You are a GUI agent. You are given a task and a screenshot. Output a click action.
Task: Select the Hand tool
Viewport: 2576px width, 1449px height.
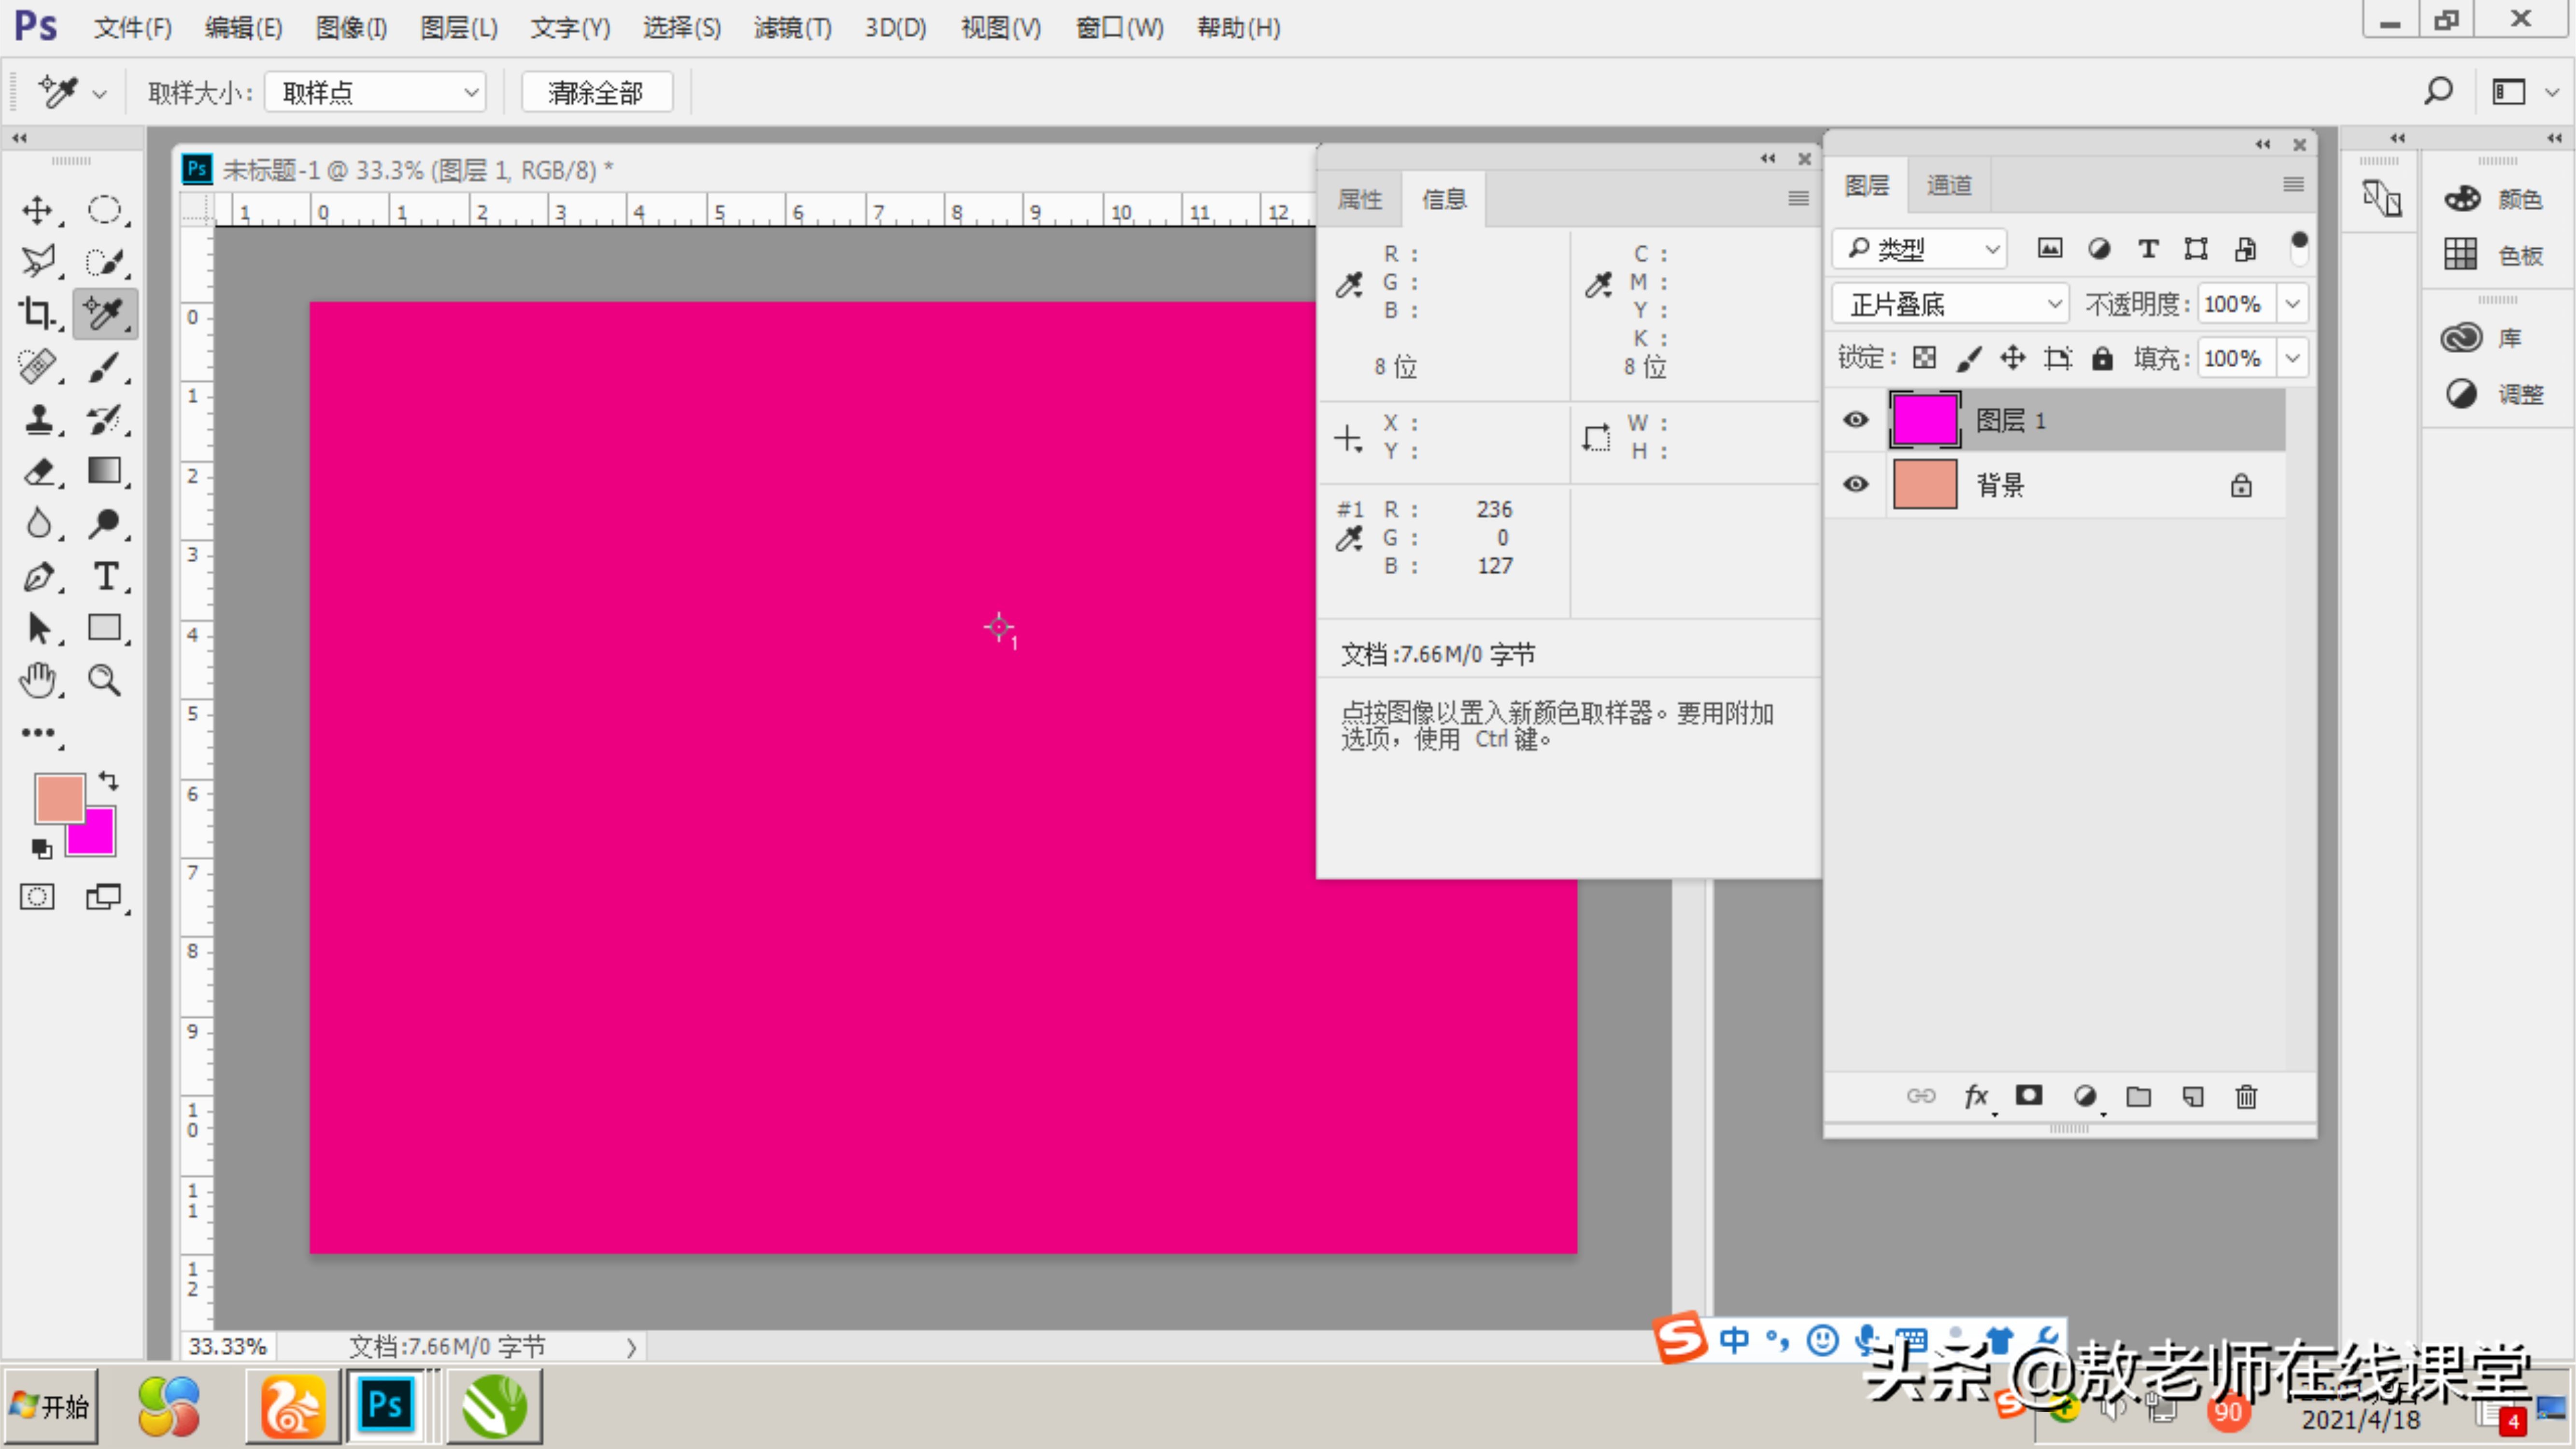pyautogui.click(x=37, y=680)
